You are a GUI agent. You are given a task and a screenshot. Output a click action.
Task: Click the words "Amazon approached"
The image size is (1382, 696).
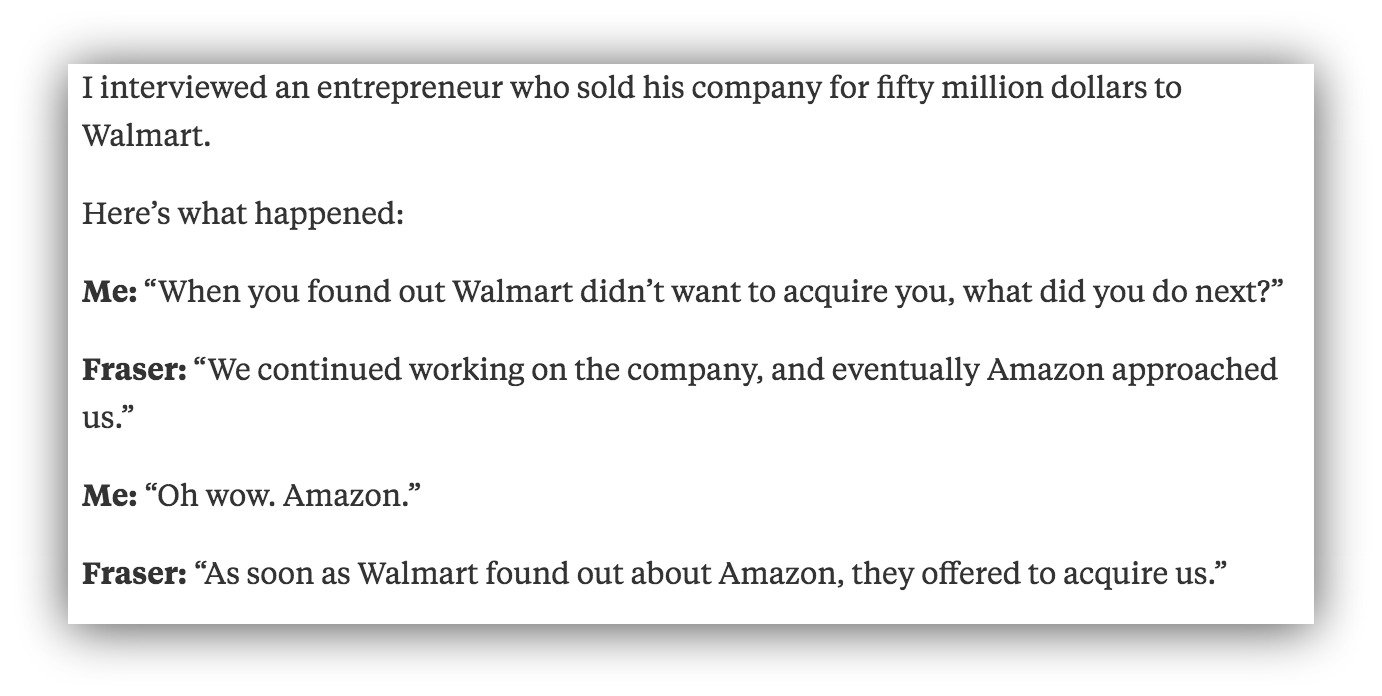[x=1131, y=370]
